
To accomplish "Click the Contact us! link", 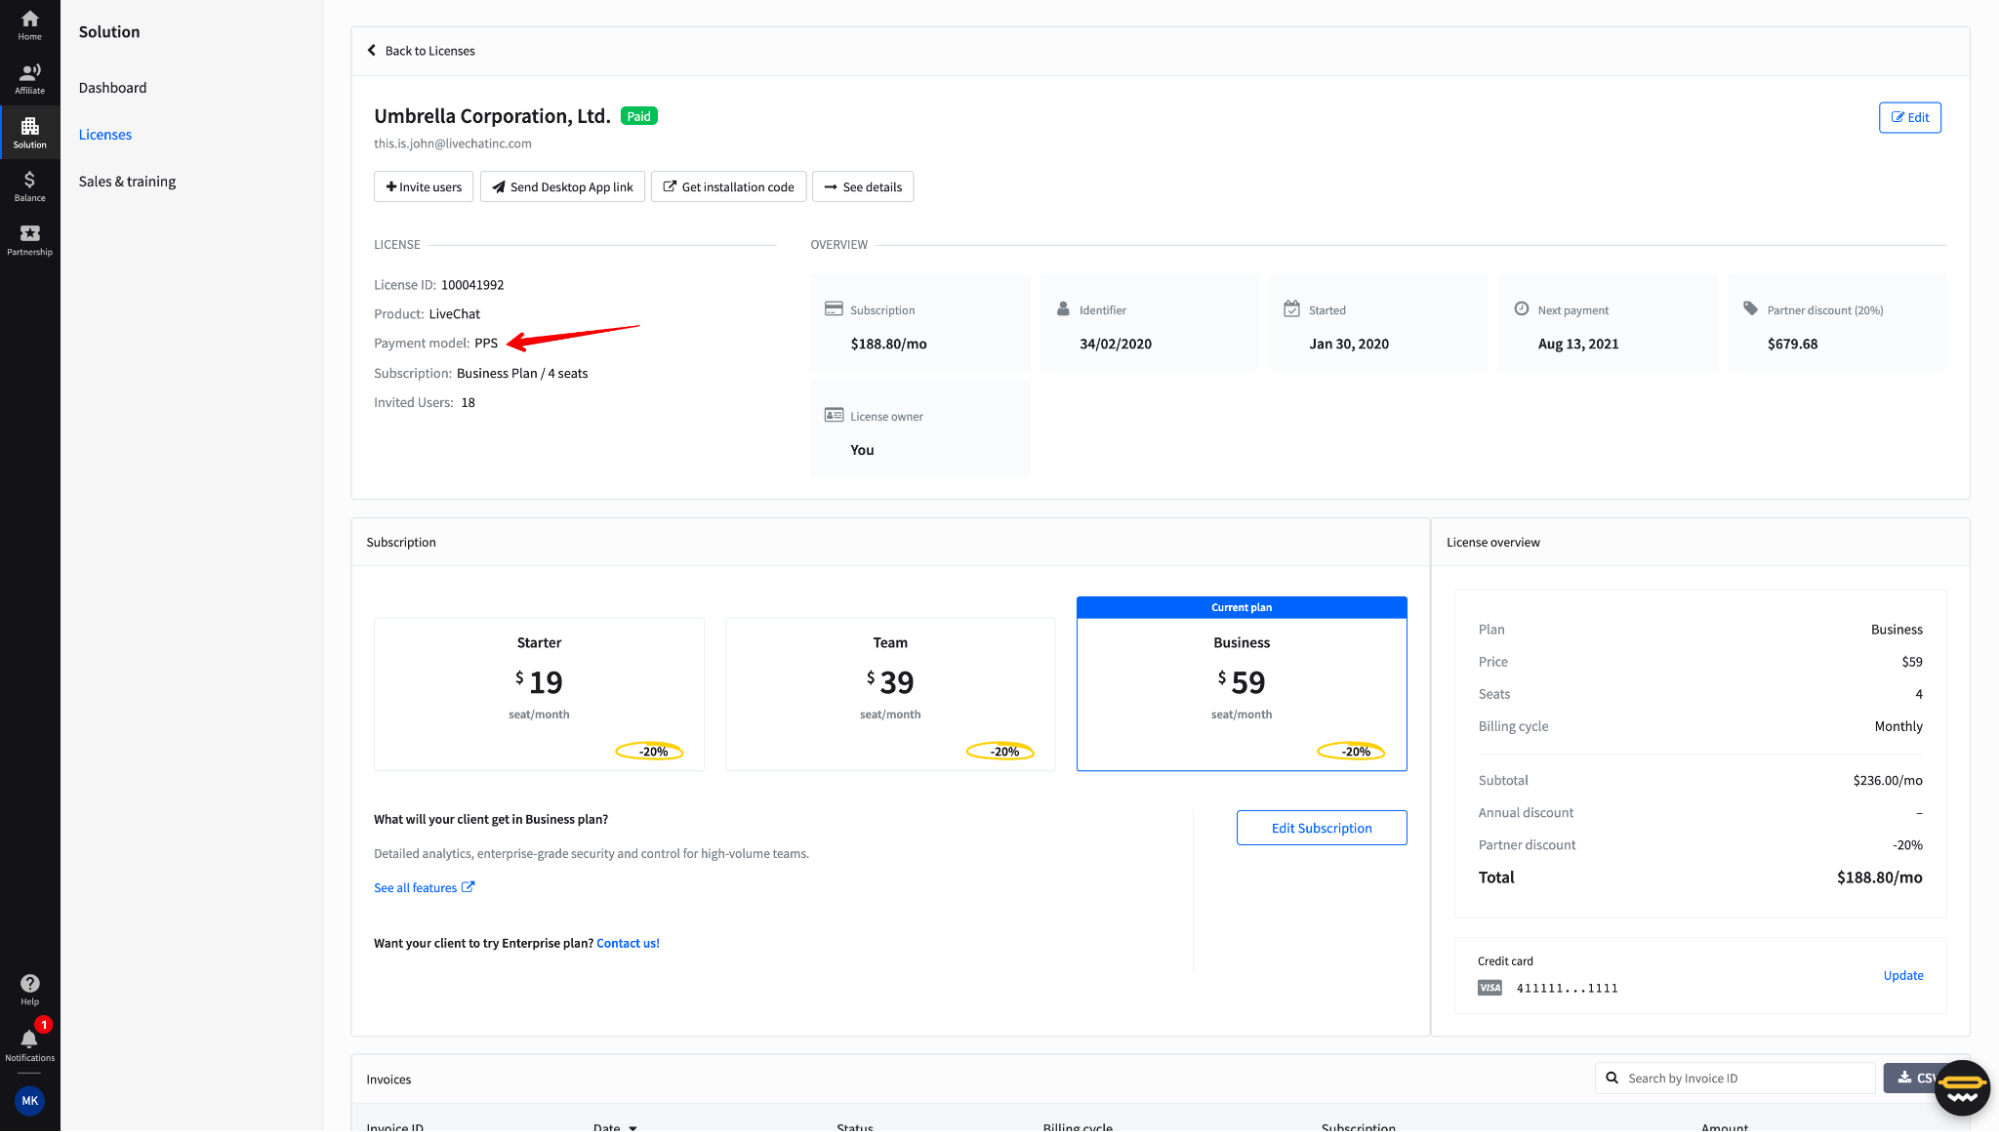I will [628, 943].
